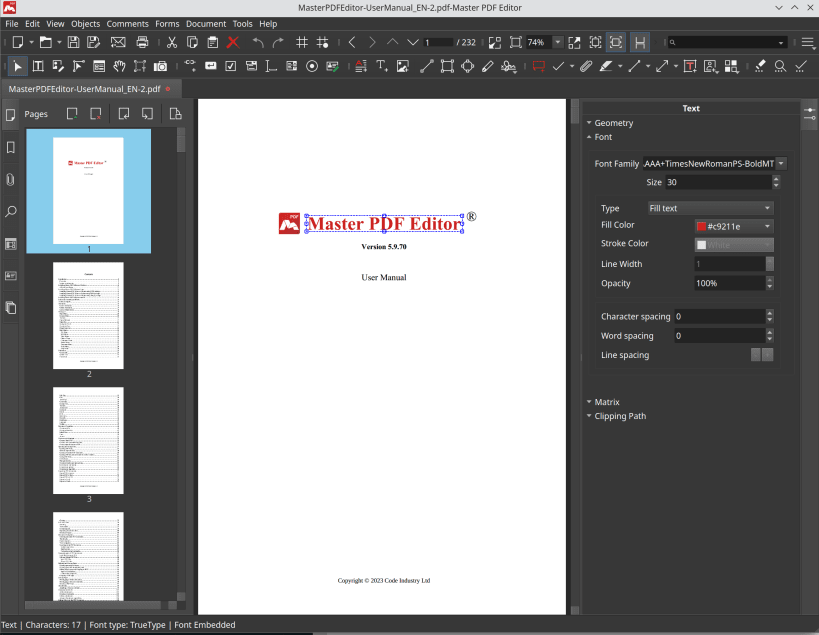Select the Check Box form tool

(x=230, y=66)
